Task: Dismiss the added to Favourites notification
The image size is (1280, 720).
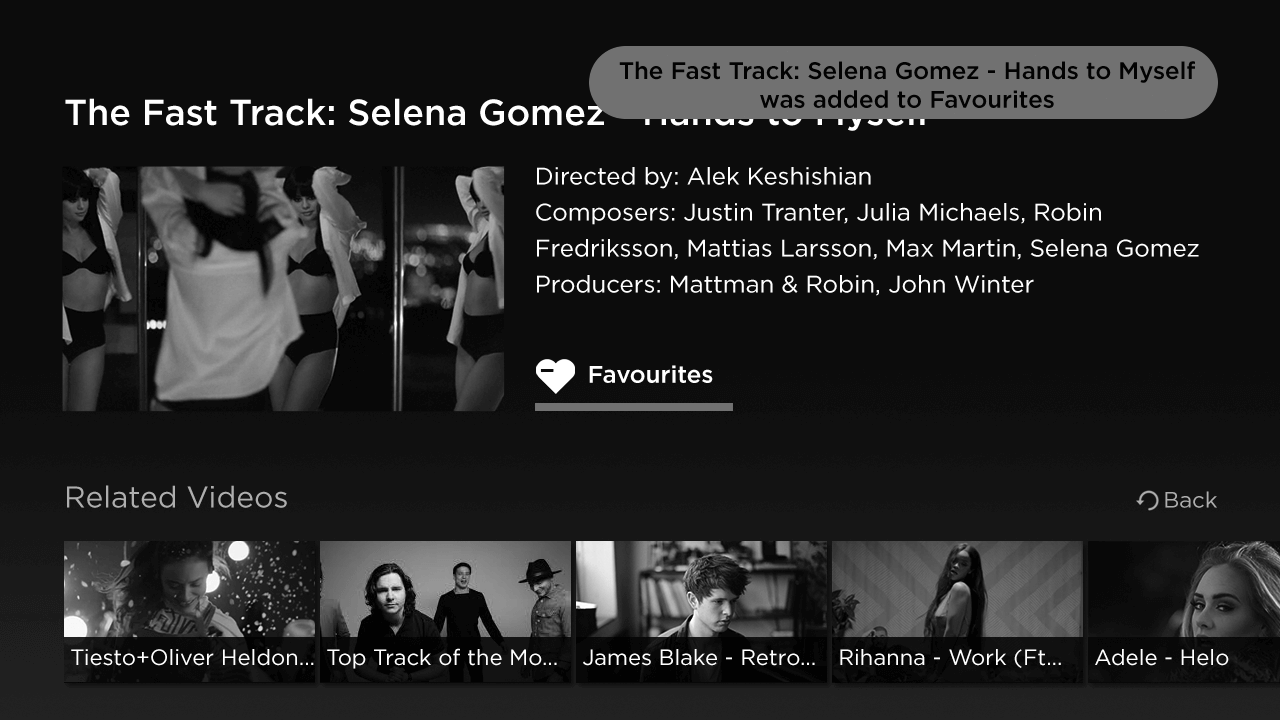Action: (x=903, y=84)
